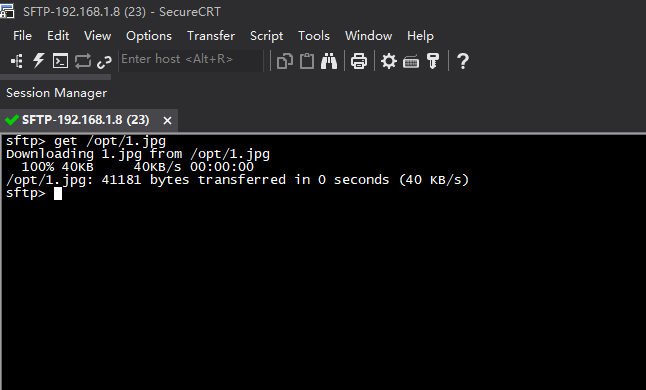Close the SFTP-192.168.1.8 (23) tab
The width and height of the screenshot is (646, 390).
167,120
